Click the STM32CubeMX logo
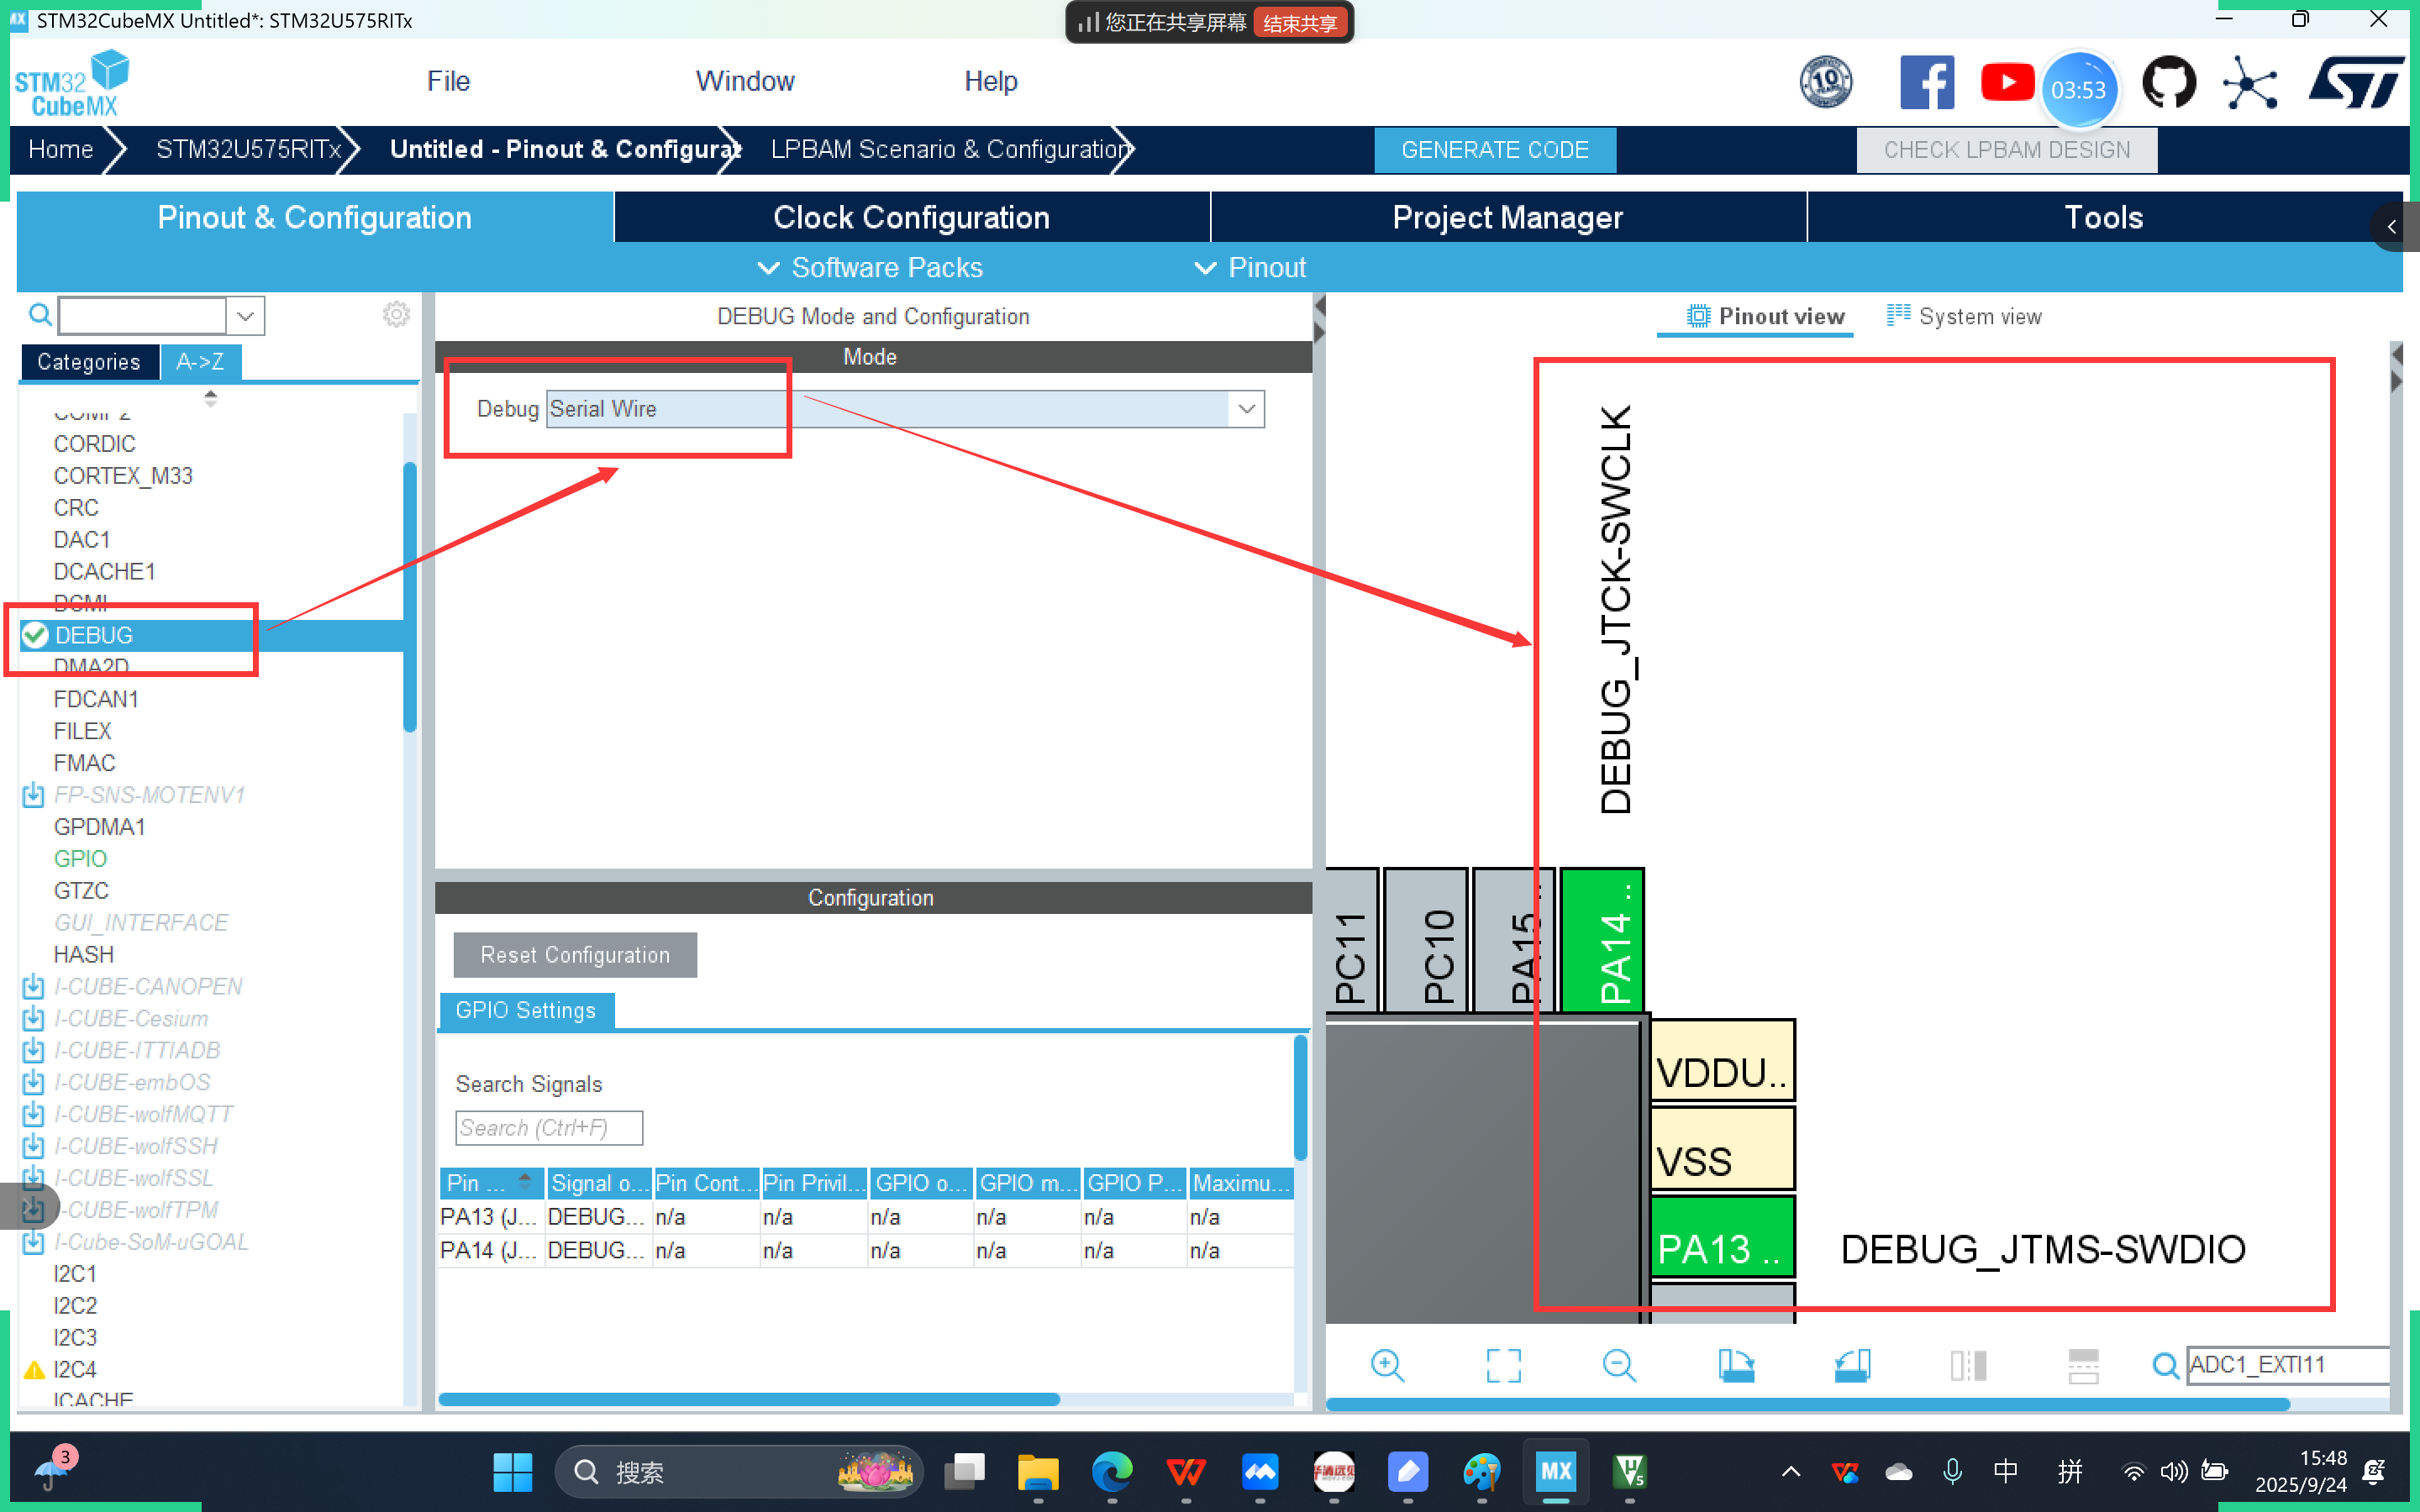This screenshot has width=2420, height=1512. tap(72, 84)
